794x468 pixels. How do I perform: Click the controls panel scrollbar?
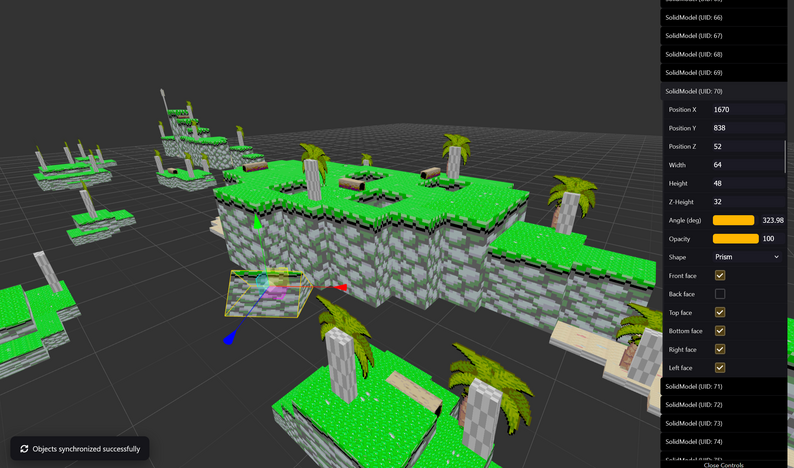[x=785, y=157]
